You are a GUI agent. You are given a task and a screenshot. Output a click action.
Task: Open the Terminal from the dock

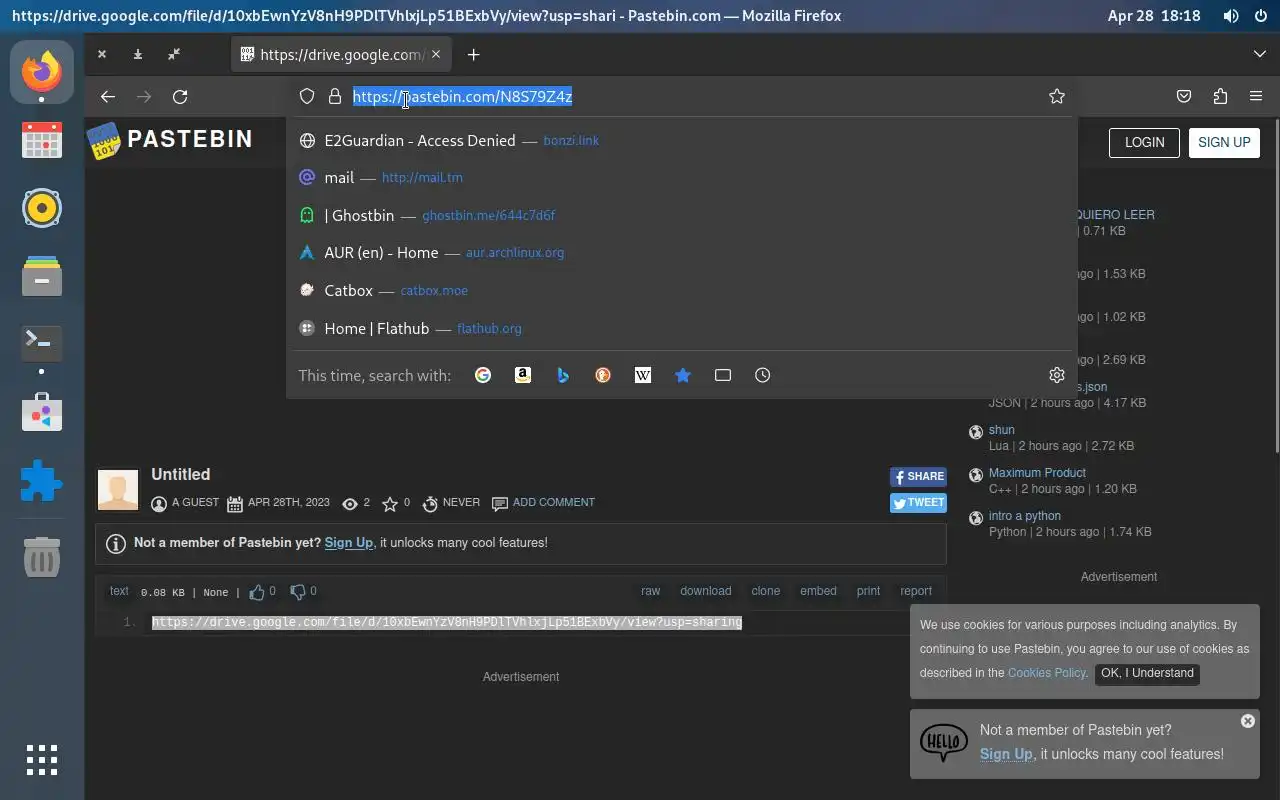[42, 344]
